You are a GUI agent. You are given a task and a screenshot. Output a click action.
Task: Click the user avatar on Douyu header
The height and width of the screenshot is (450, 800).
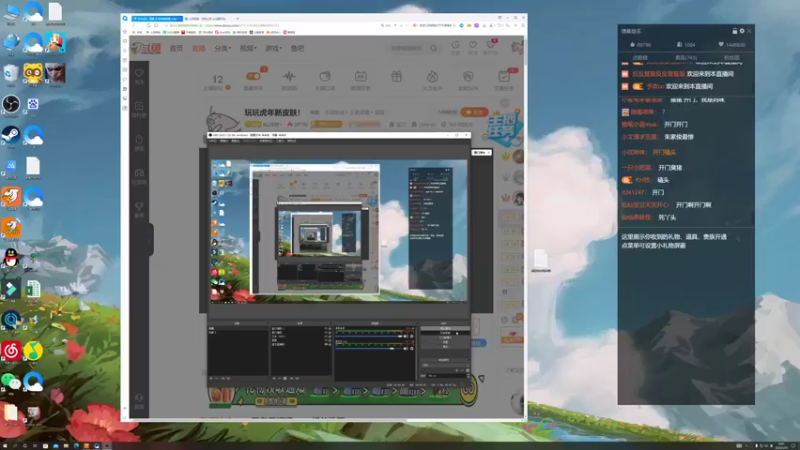tap(517, 47)
